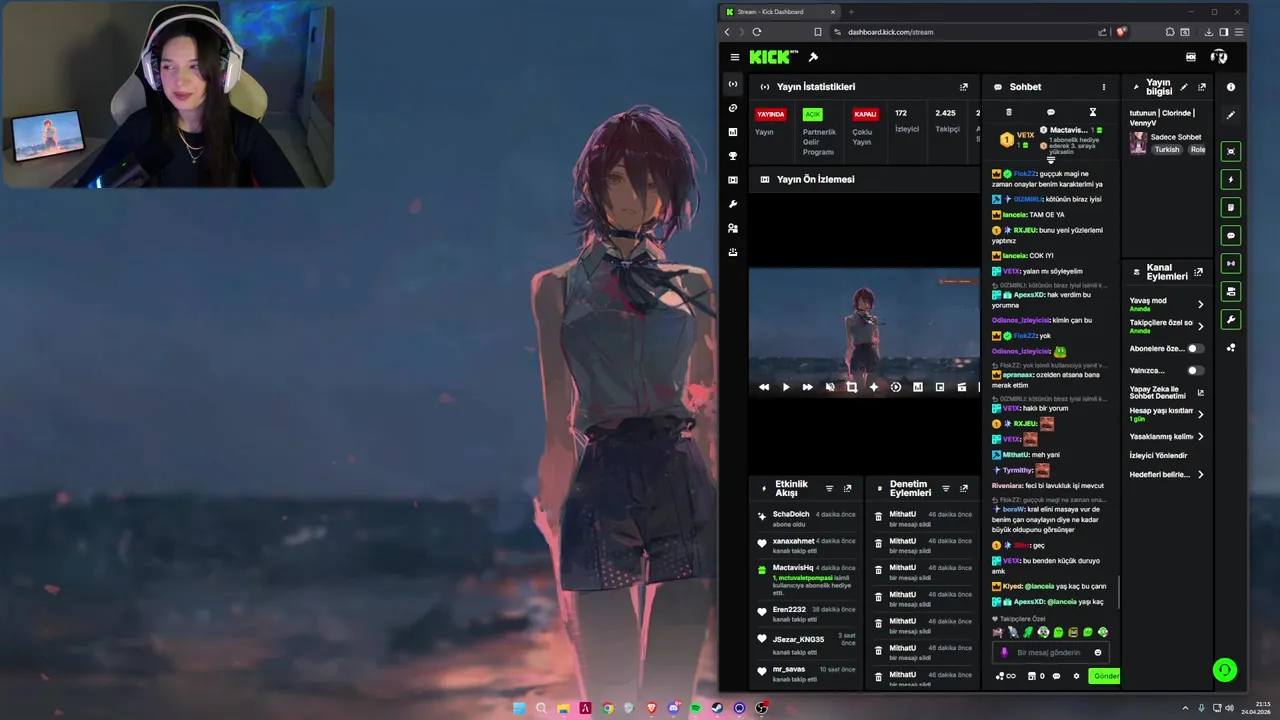This screenshot has width=1280, height=720.
Task: Open the emoji picker in message box
Action: point(1098,653)
